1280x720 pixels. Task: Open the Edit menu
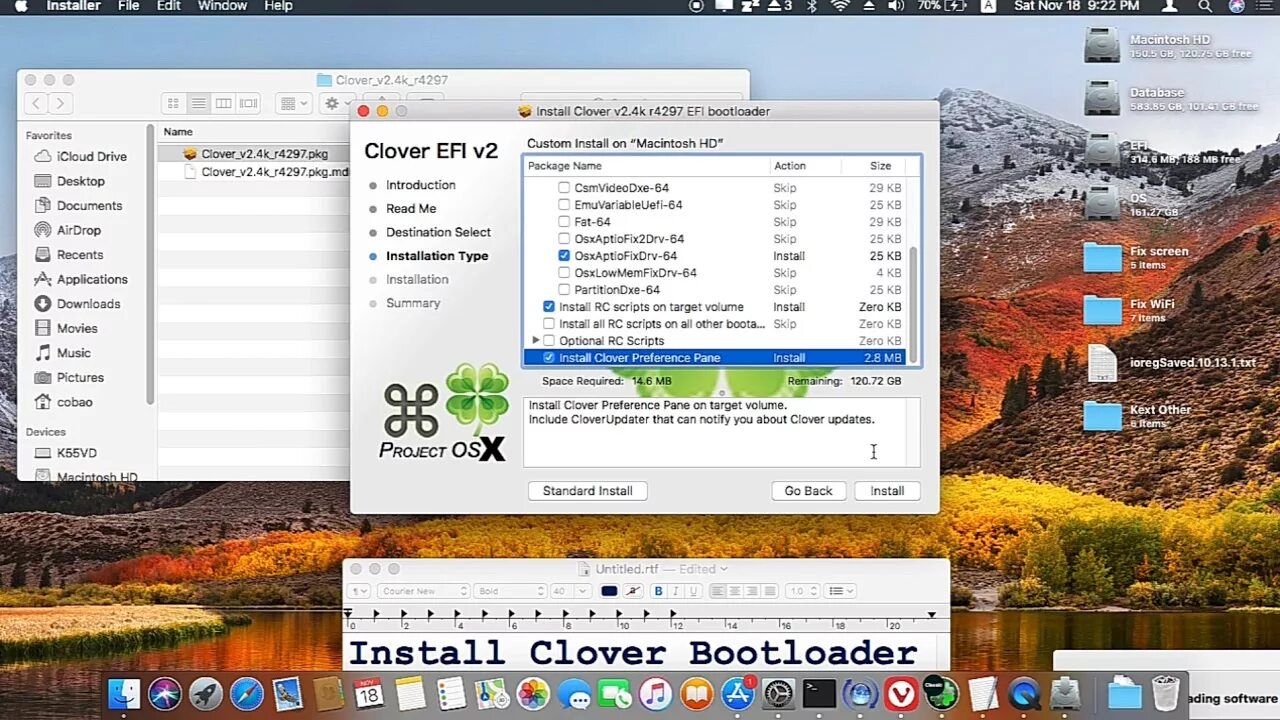tap(169, 6)
